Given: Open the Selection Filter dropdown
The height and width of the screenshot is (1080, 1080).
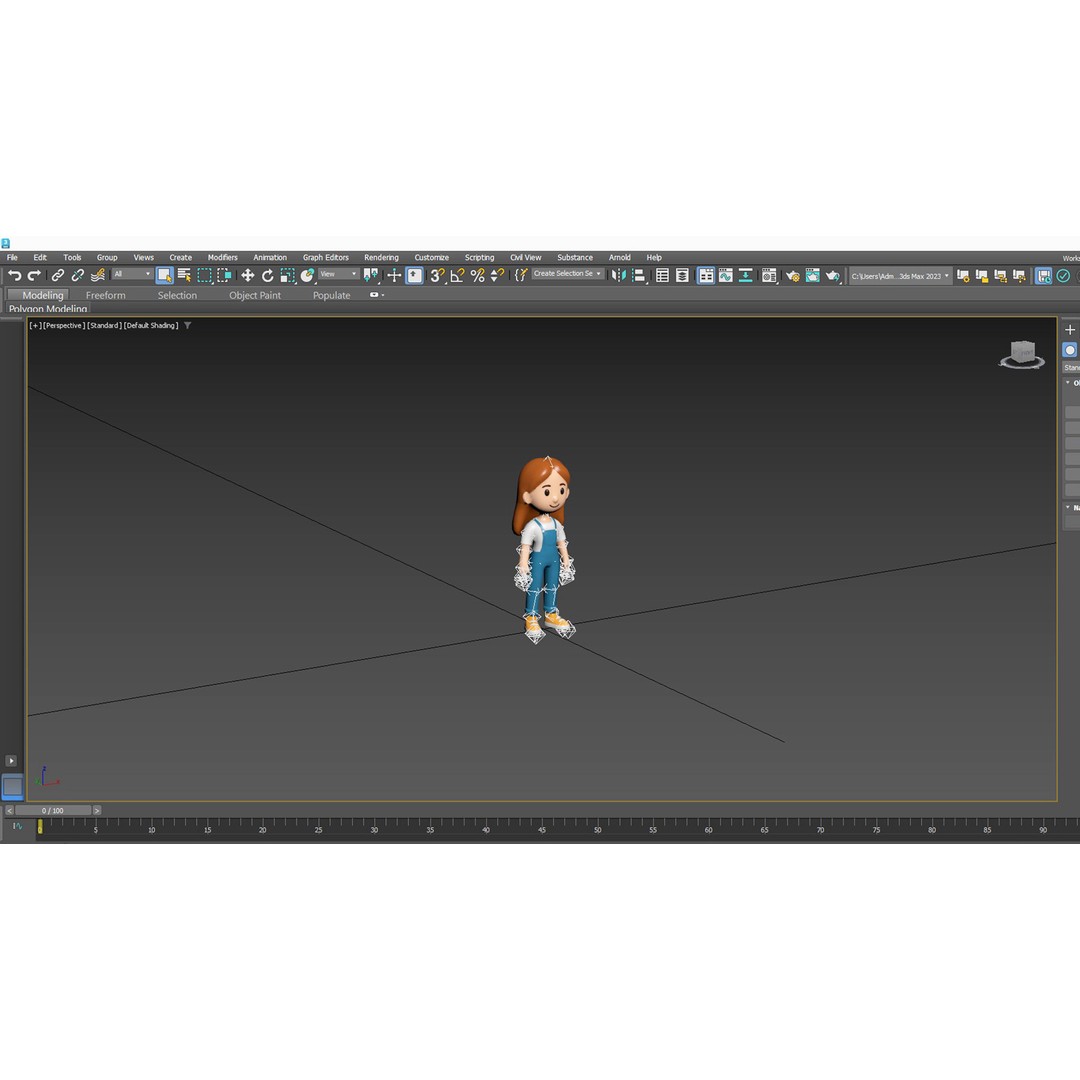Looking at the screenshot, I should tap(130, 275).
